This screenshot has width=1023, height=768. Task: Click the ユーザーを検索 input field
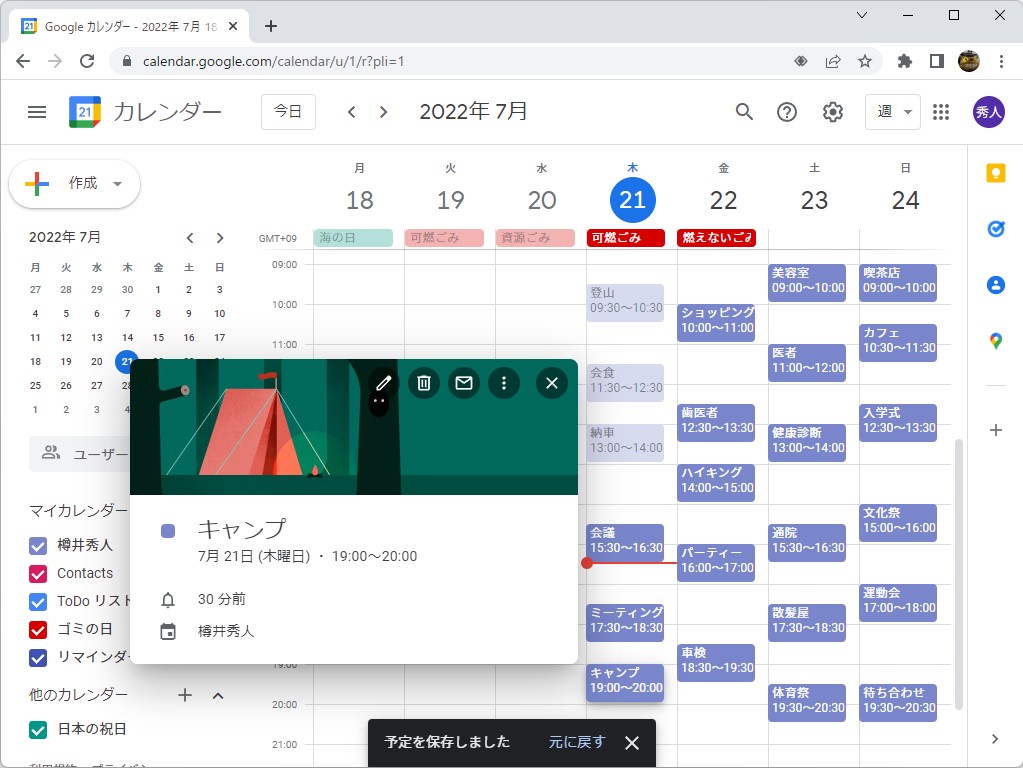point(100,453)
